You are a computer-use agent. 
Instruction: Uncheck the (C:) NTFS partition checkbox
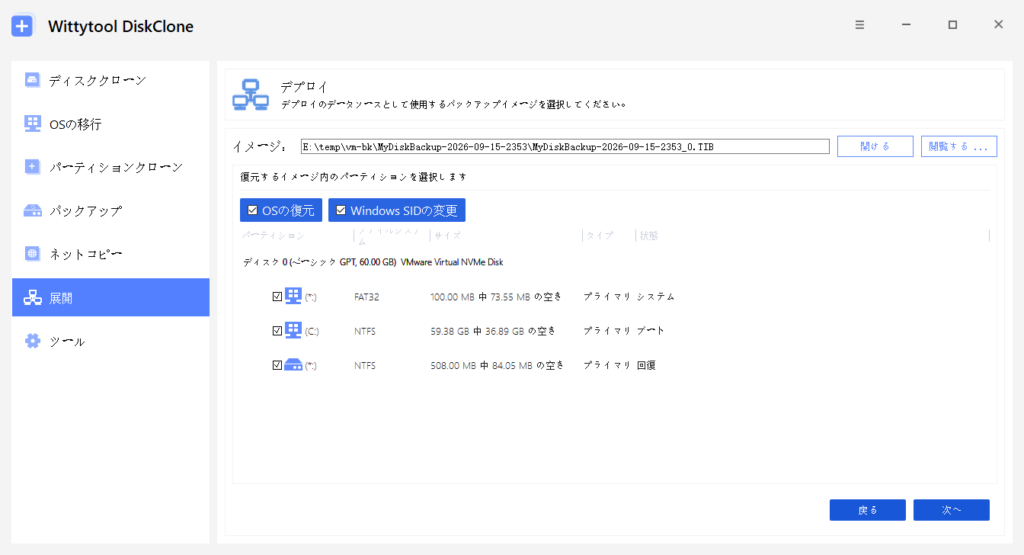277,331
